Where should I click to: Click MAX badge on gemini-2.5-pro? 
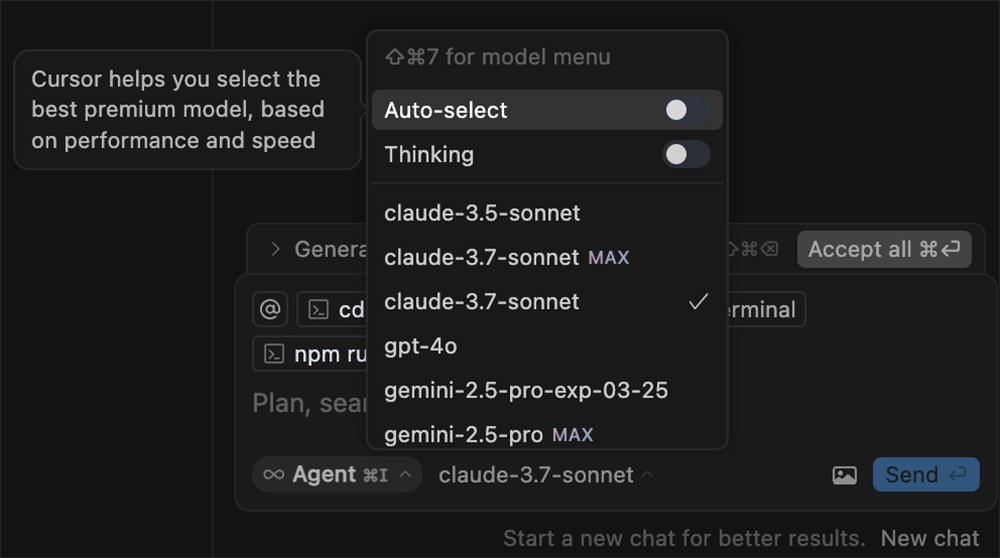(573, 435)
